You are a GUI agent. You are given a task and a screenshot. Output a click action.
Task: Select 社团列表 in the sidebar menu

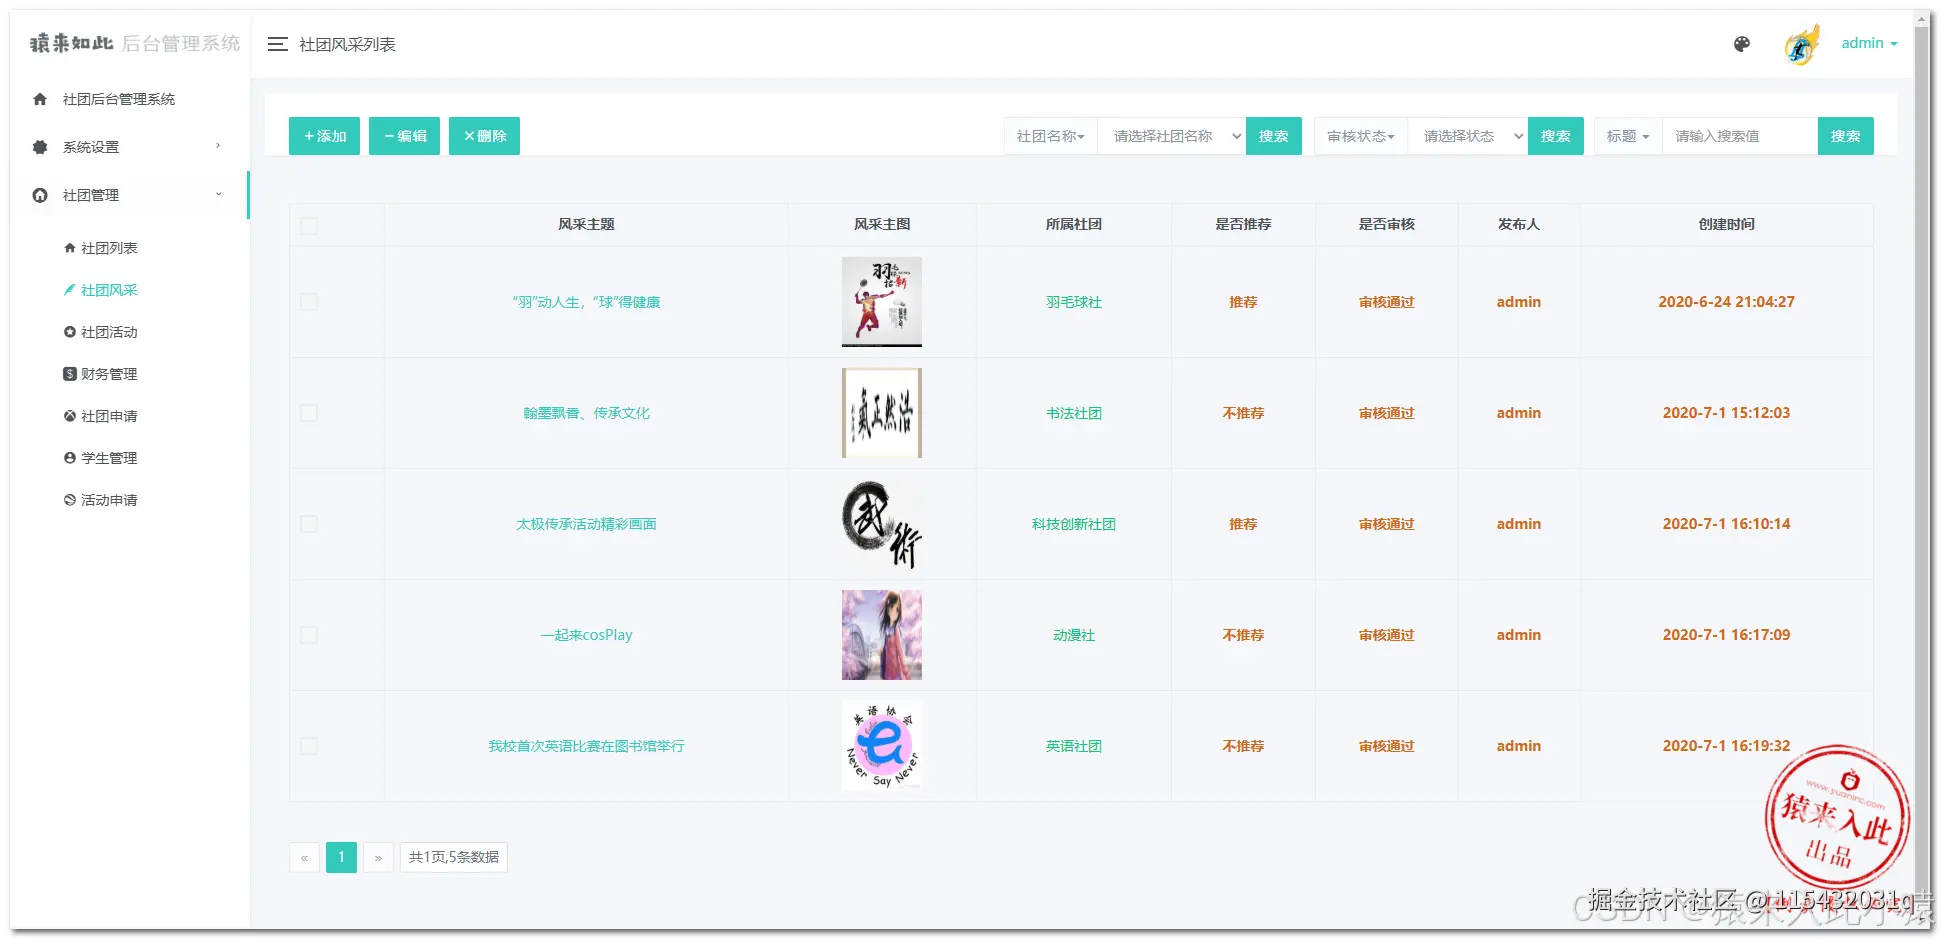[x=110, y=248]
